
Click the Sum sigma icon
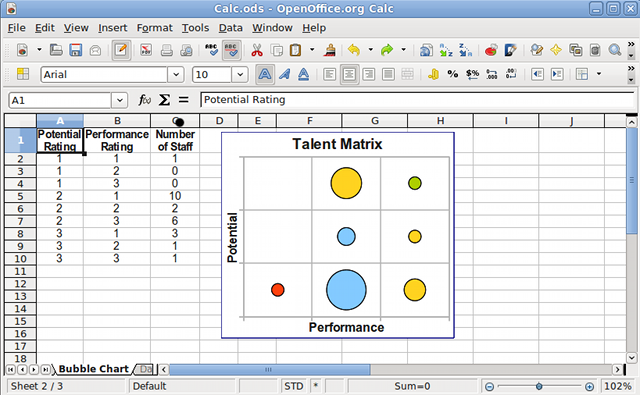coord(164,100)
